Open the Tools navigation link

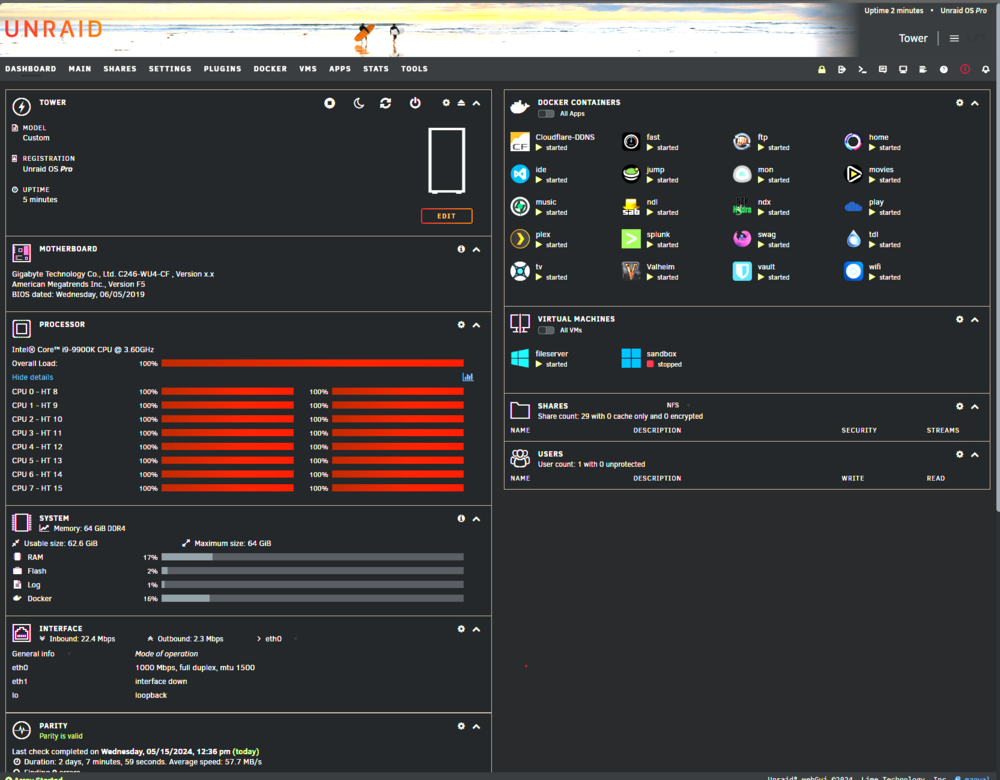pos(415,69)
